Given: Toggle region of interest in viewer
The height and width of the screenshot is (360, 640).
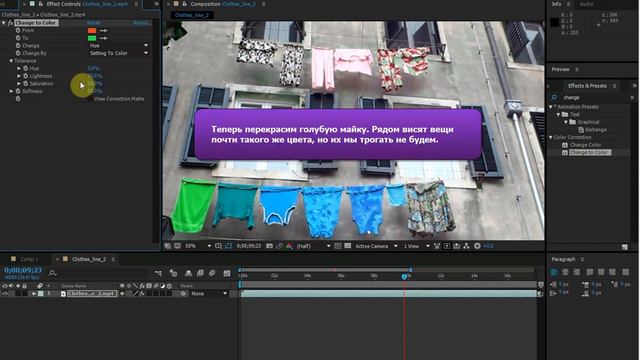Looking at the screenshot, I should 338,246.
